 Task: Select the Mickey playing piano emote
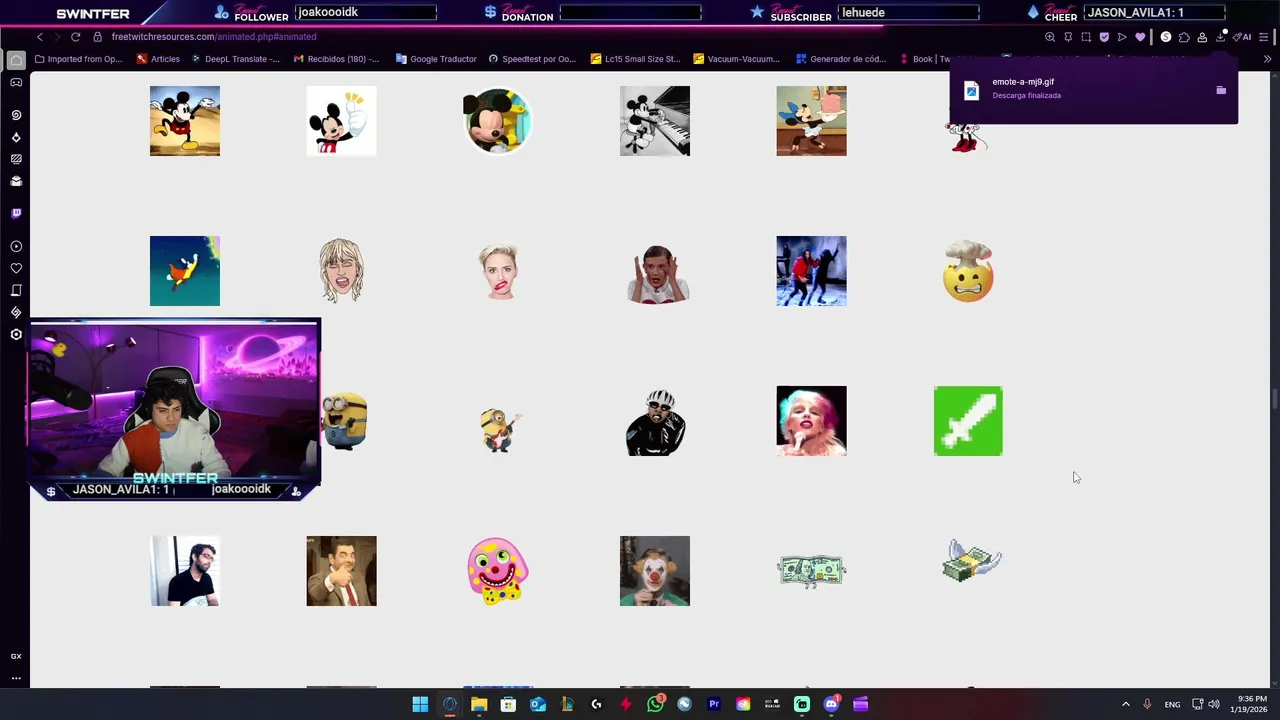(x=655, y=121)
